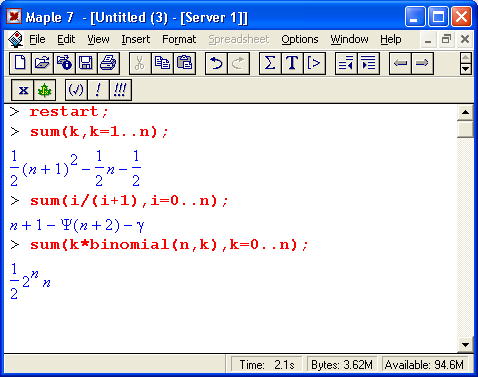Image resolution: width=478 pixels, height=377 pixels.
Task: Open the Format menu
Action: click(x=179, y=39)
